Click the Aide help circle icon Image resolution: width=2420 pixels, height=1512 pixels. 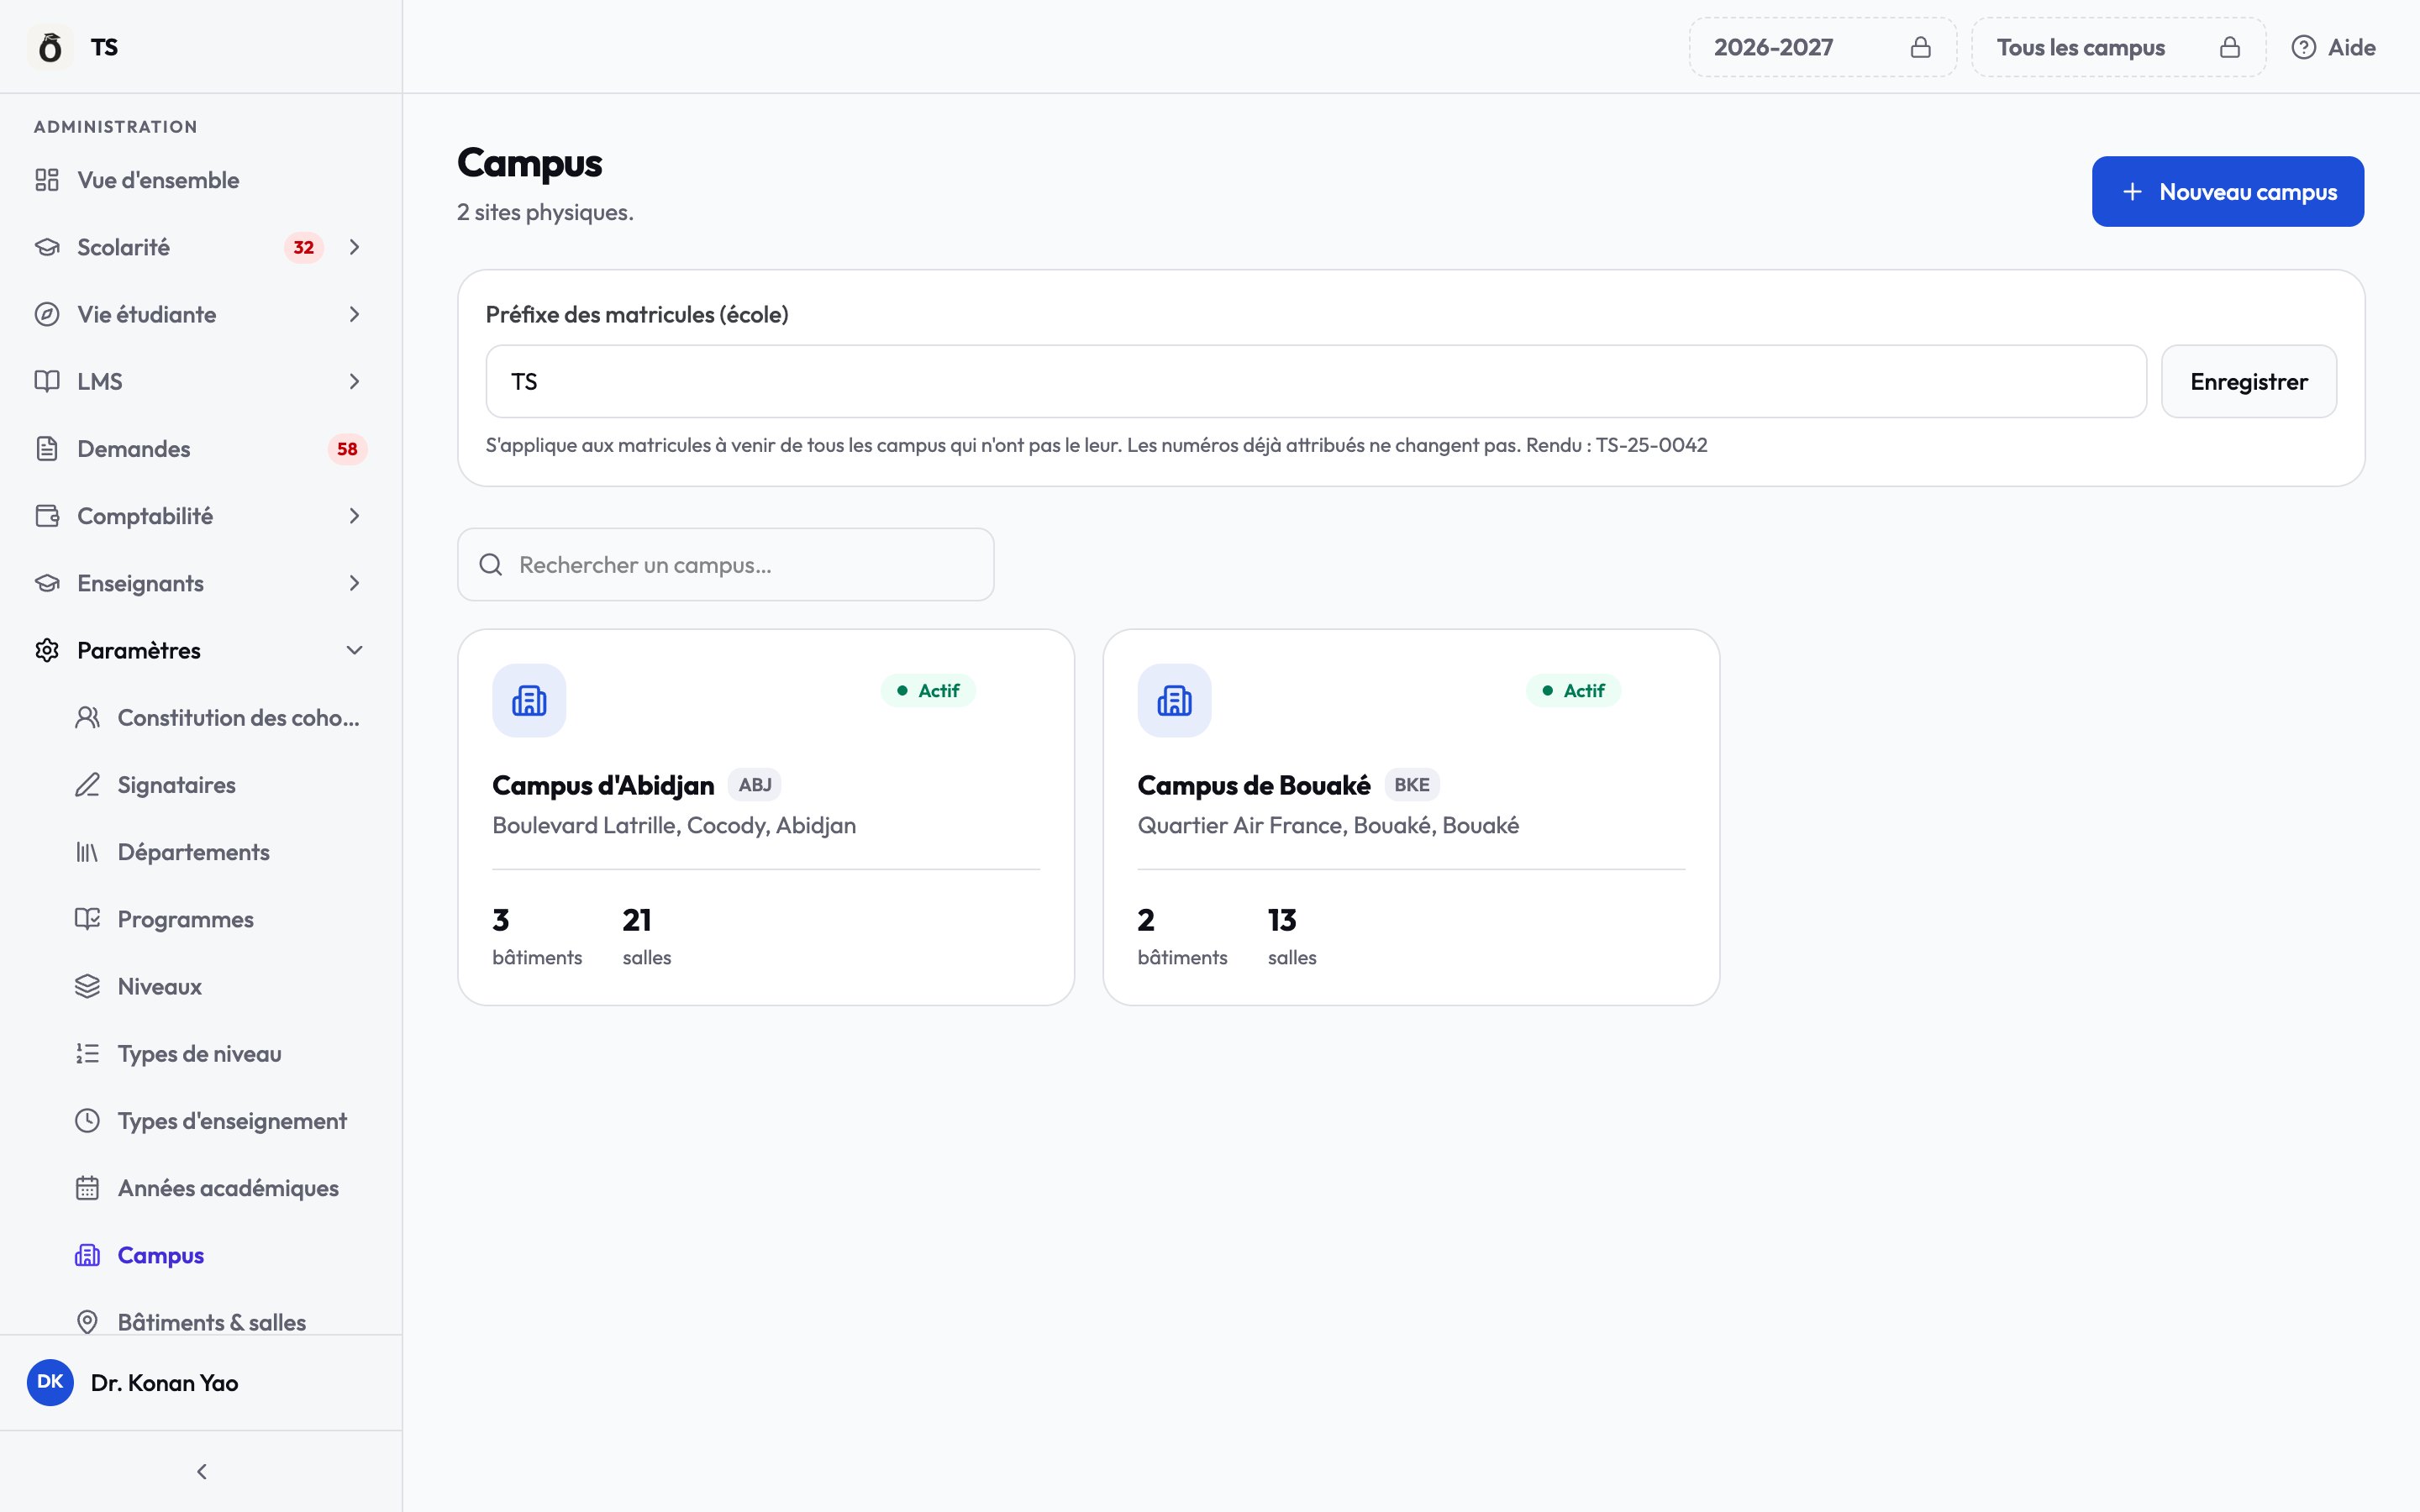click(x=2303, y=47)
